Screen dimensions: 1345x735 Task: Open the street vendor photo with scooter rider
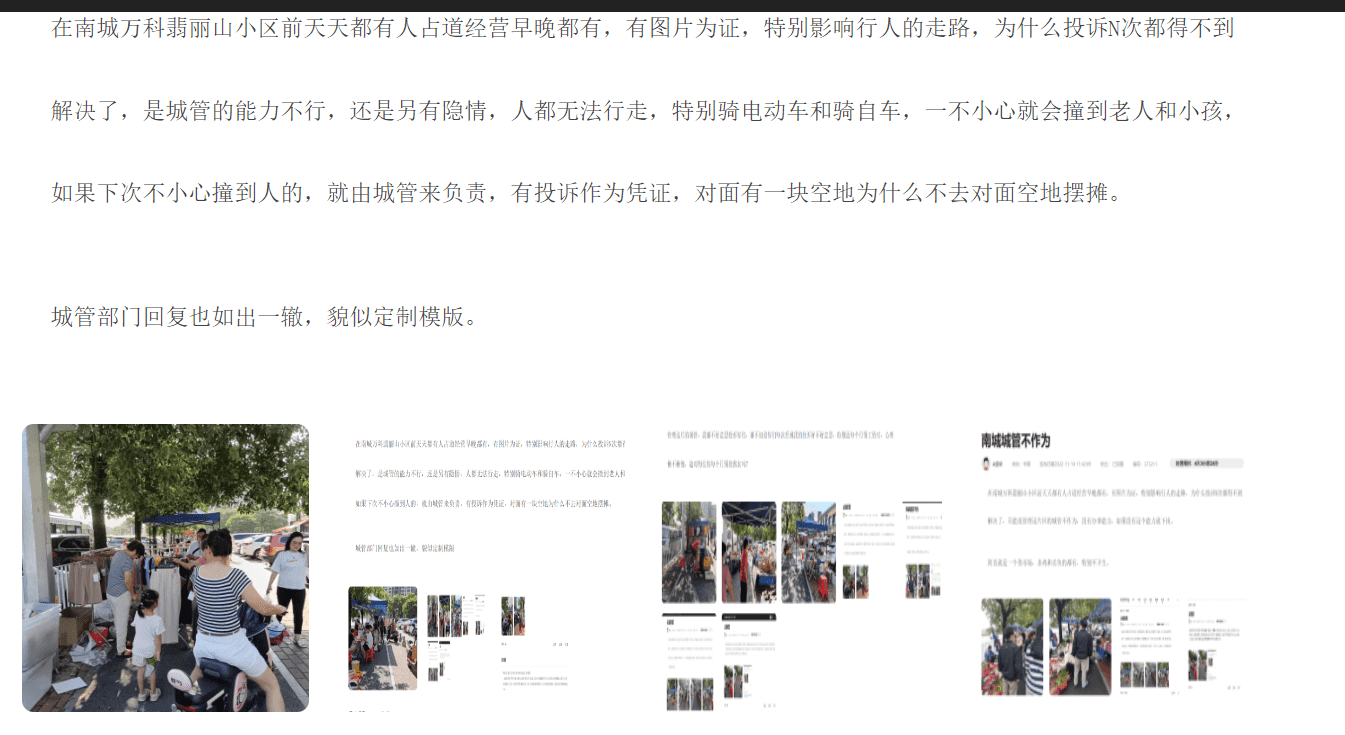(x=165, y=568)
